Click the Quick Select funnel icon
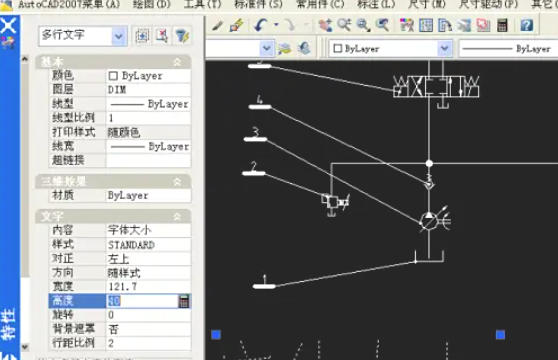The image size is (558, 360). [x=182, y=36]
